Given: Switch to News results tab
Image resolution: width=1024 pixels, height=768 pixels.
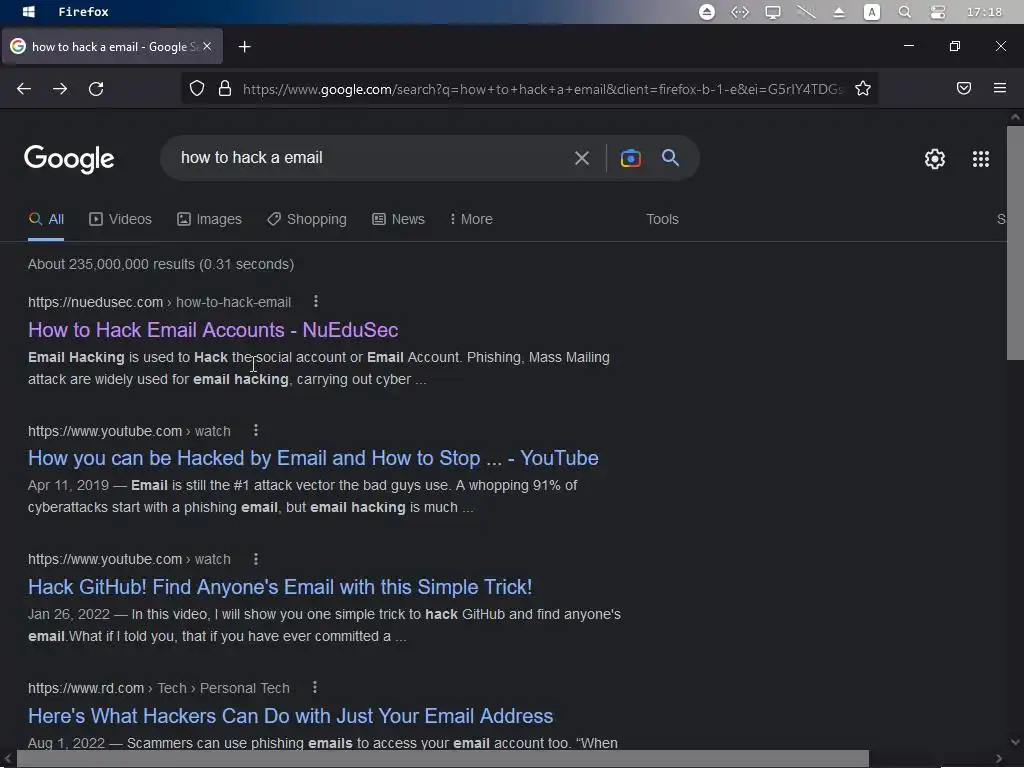Looking at the screenshot, I should 398,219.
